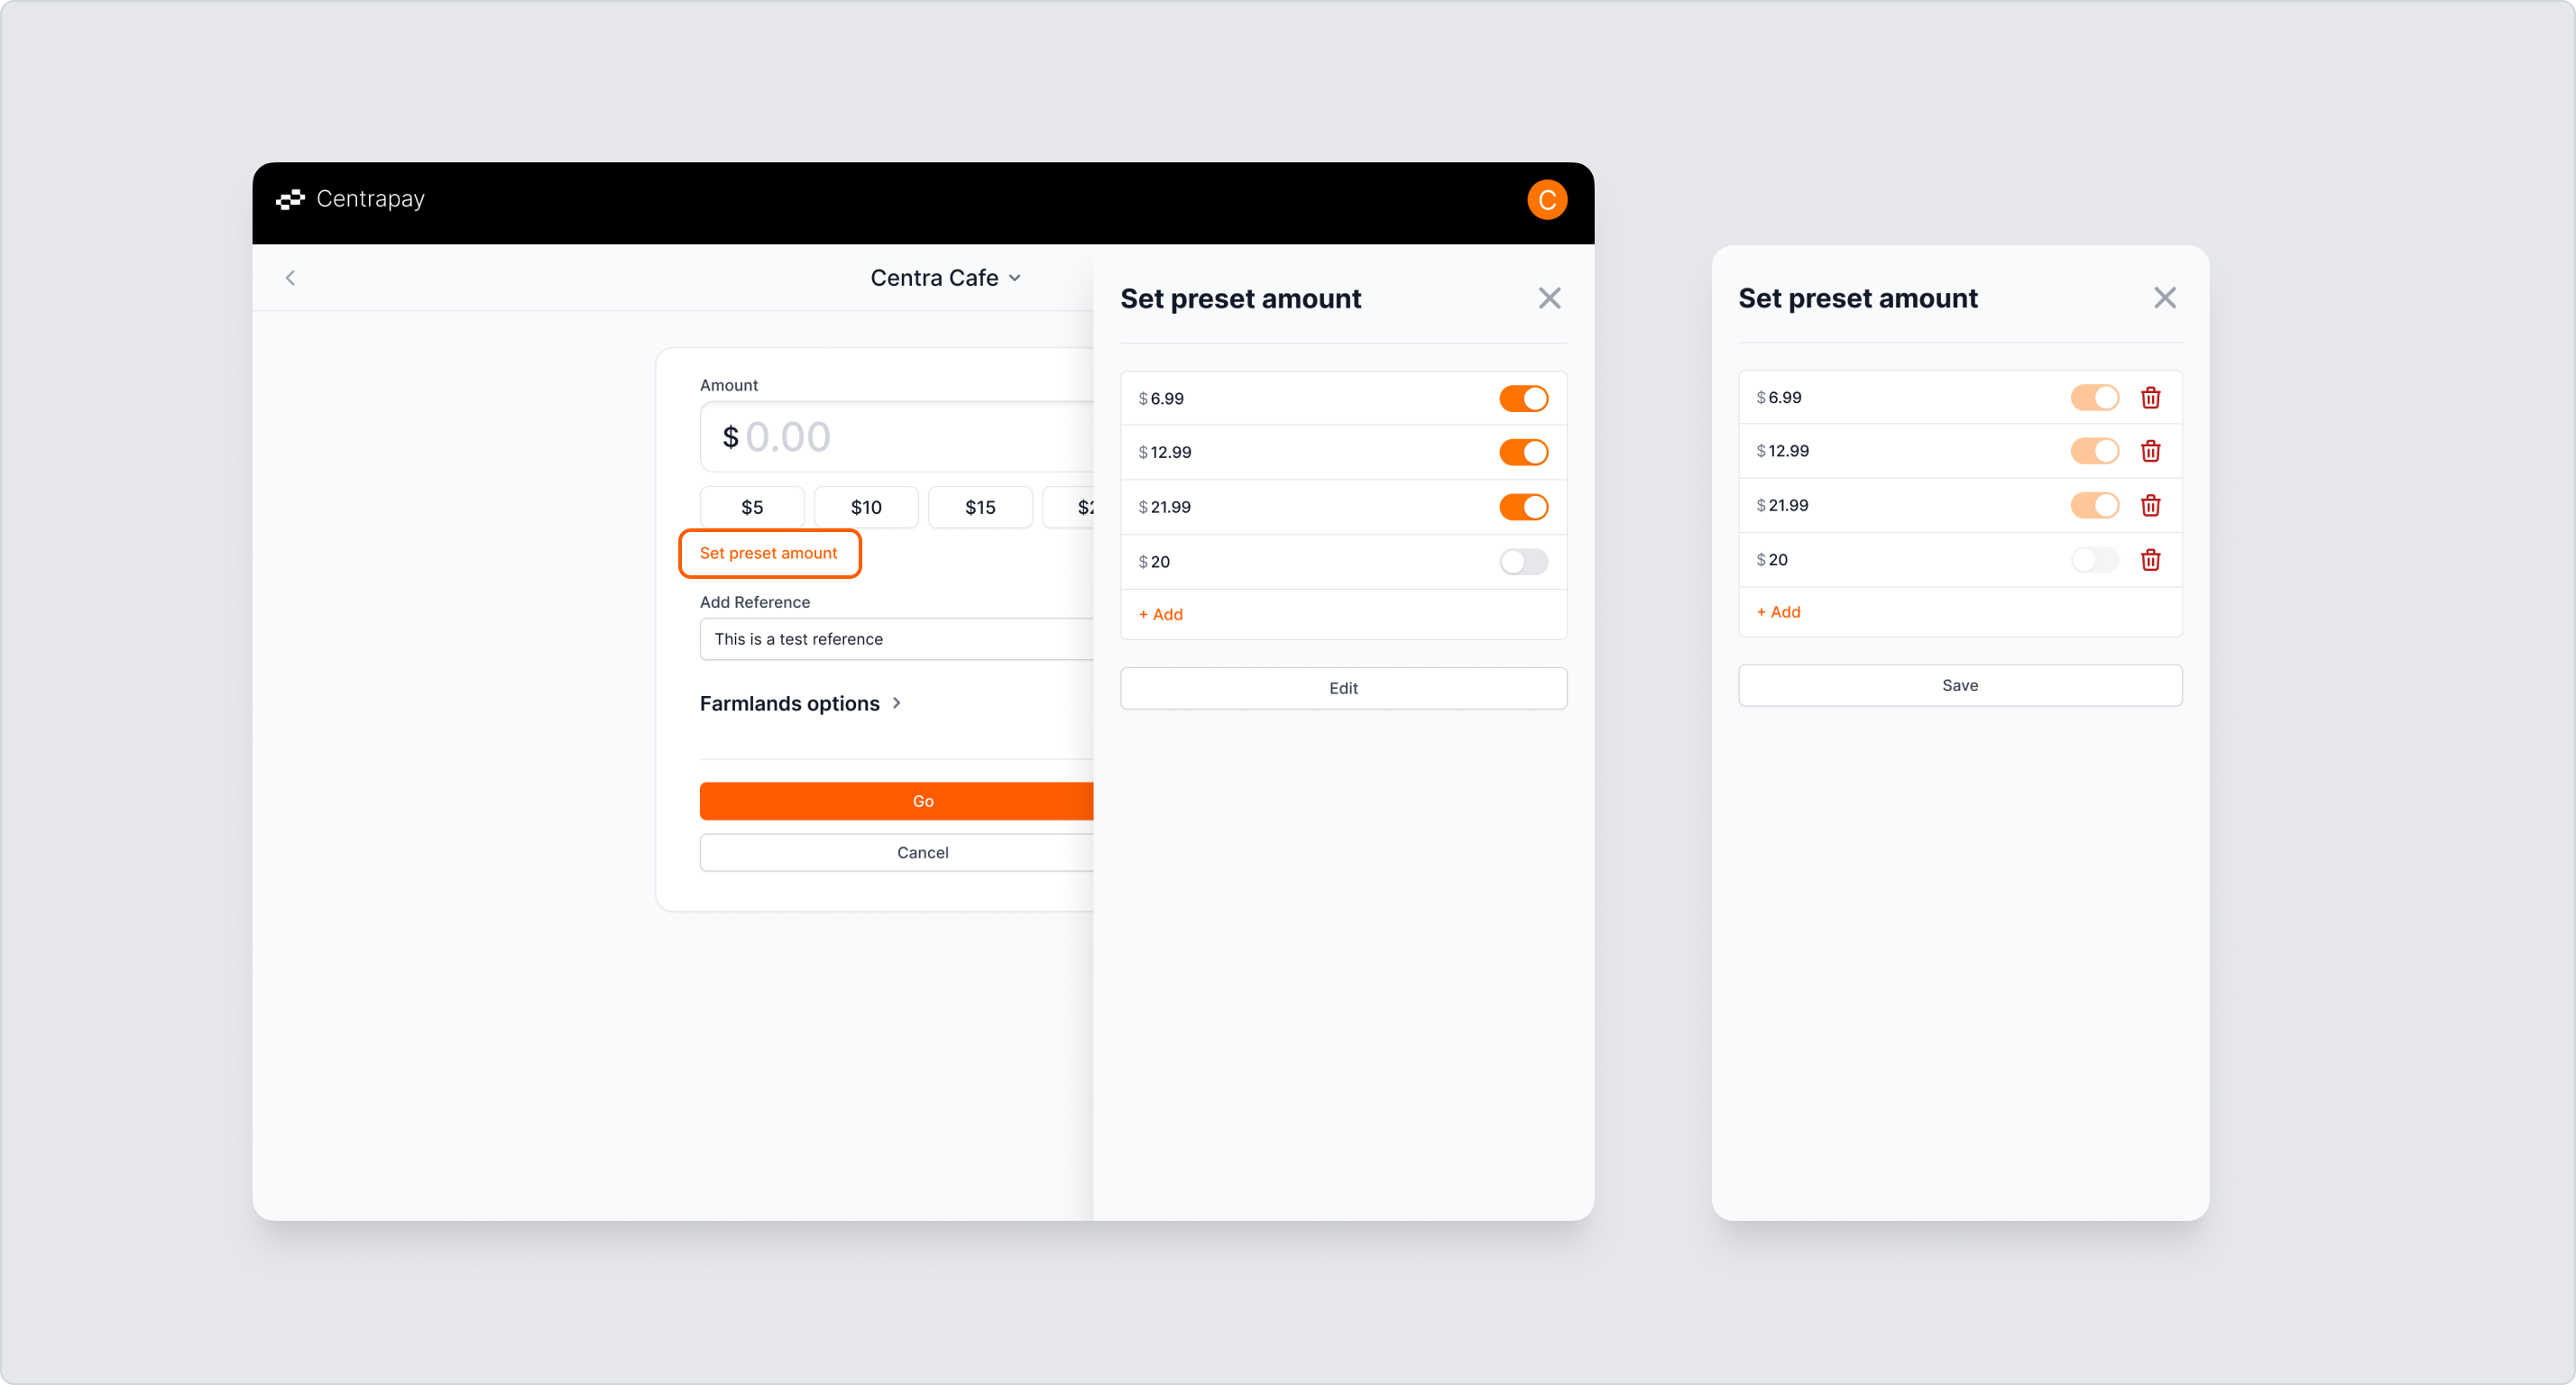Select the $10 quick amount chip
Image resolution: width=2576 pixels, height=1385 pixels.
coord(866,507)
